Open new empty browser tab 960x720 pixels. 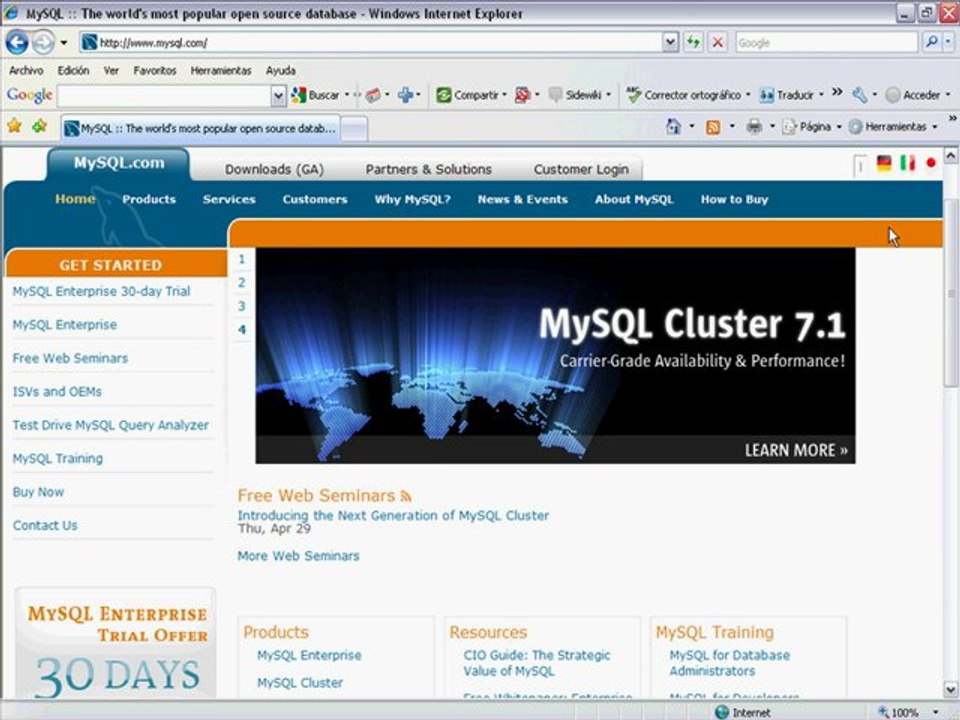pos(354,128)
